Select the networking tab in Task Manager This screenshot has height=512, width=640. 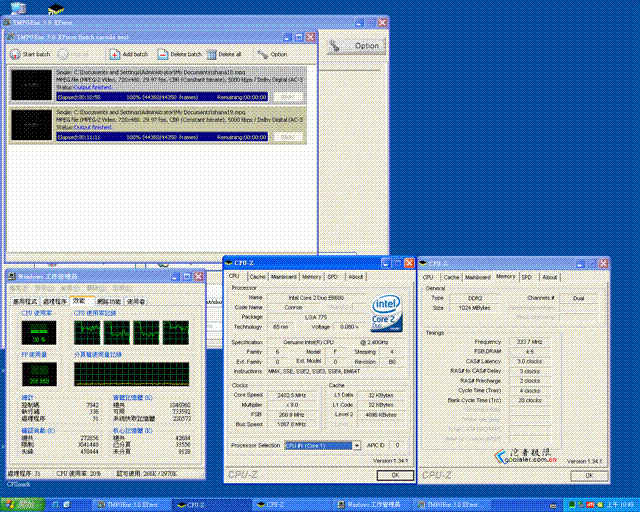[109, 301]
